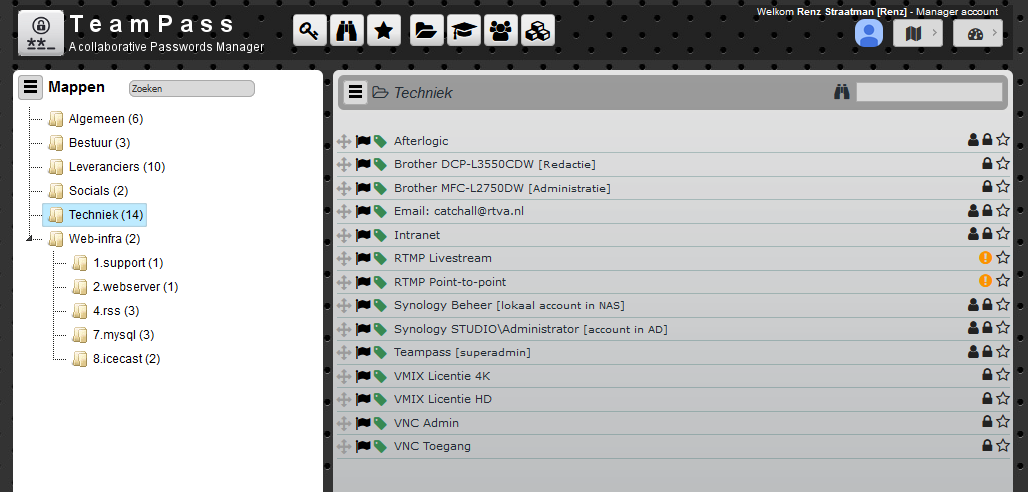Image resolution: width=1028 pixels, height=492 pixels.
Task: Click the person icon on Teampass [superadmin] row
Action: (x=973, y=351)
